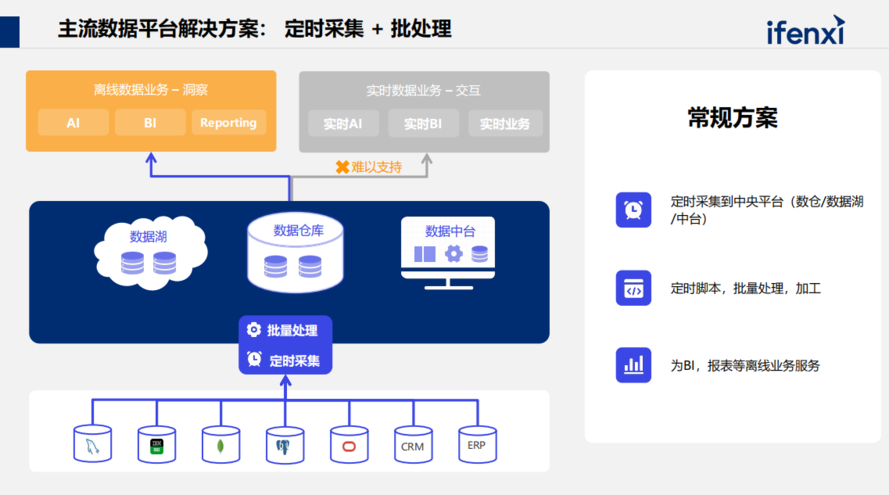Screen dimensions: 889x495
Task: Click the Oracle database cylinder icon
Action: click(x=349, y=444)
